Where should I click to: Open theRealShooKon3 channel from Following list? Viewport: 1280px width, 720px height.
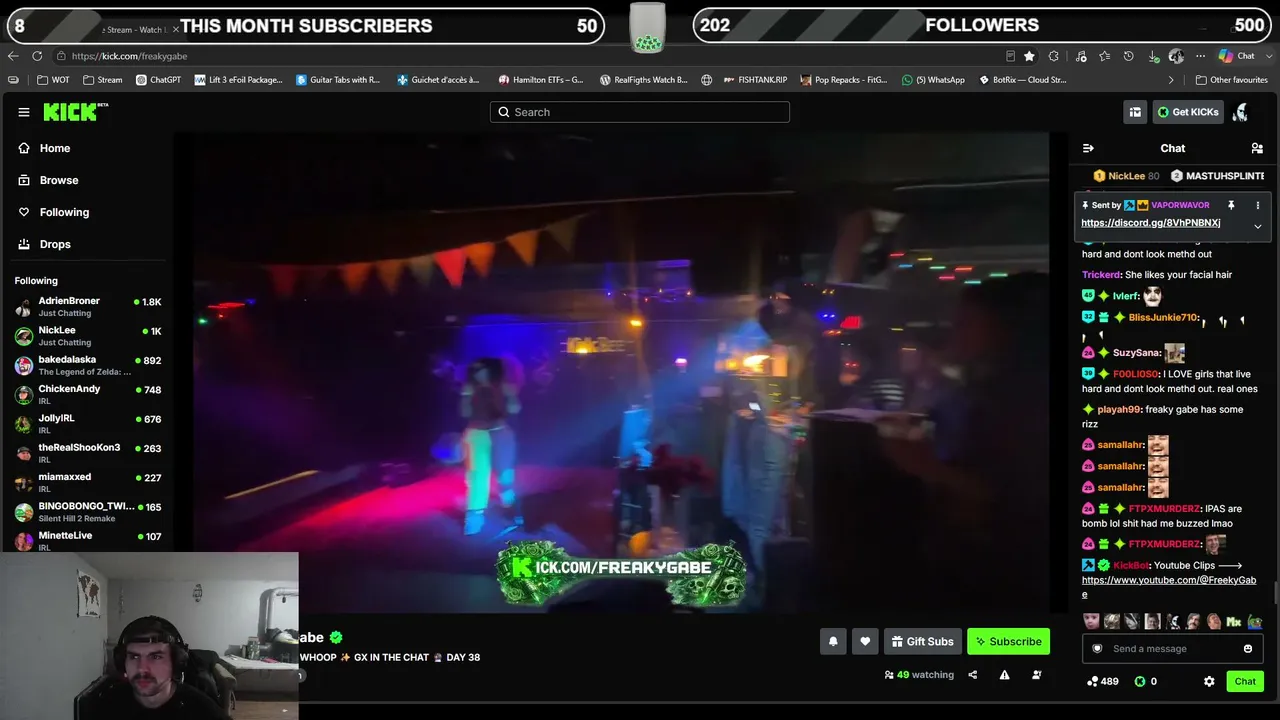pyautogui.click(x=88, y=453)
